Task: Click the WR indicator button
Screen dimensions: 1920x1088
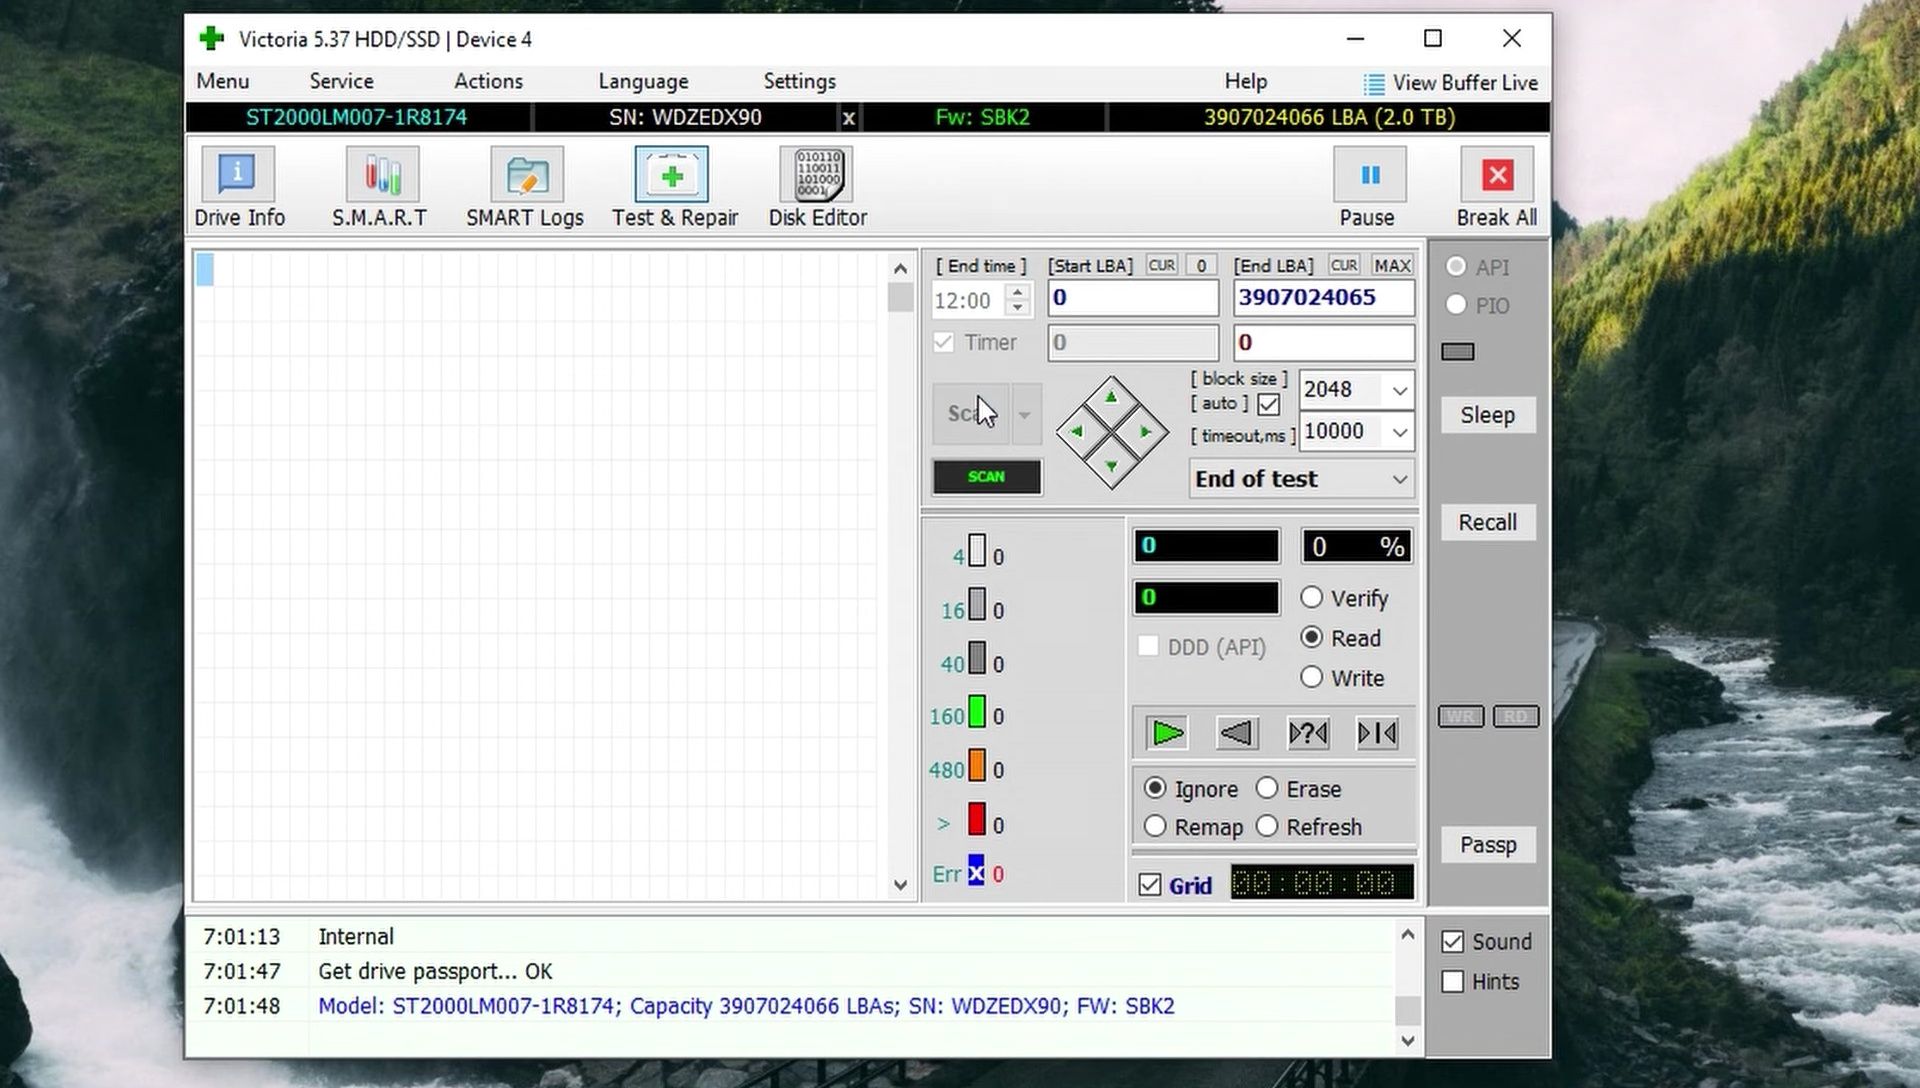Action: point(1460,716)
